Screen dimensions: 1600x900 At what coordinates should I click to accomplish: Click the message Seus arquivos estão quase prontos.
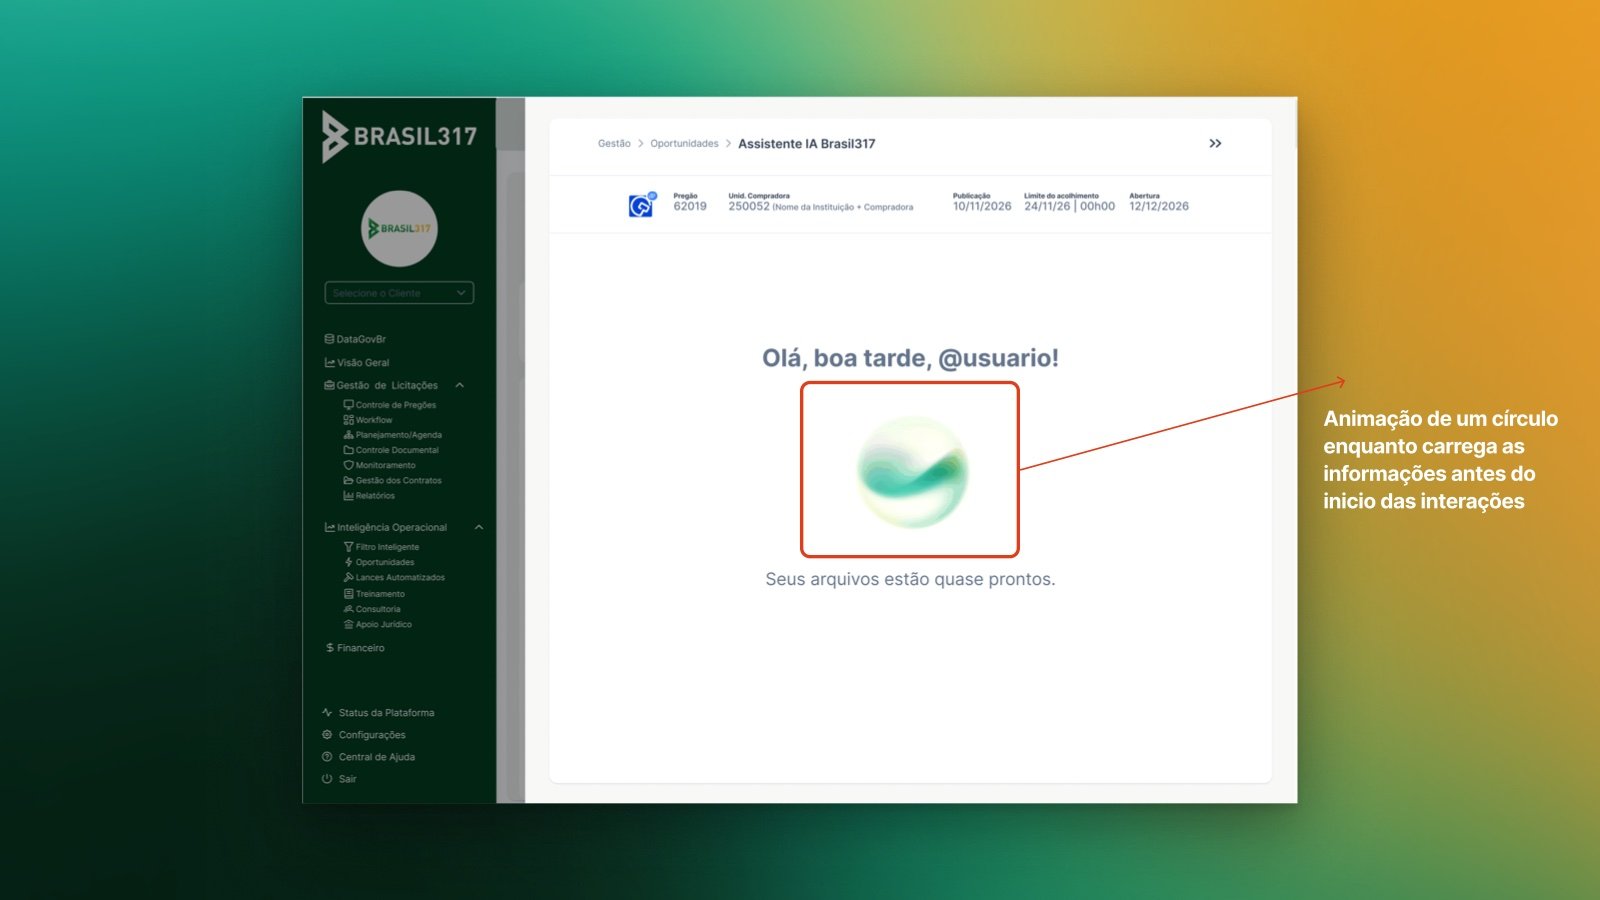pyautogui.click(x=910, y=579)
